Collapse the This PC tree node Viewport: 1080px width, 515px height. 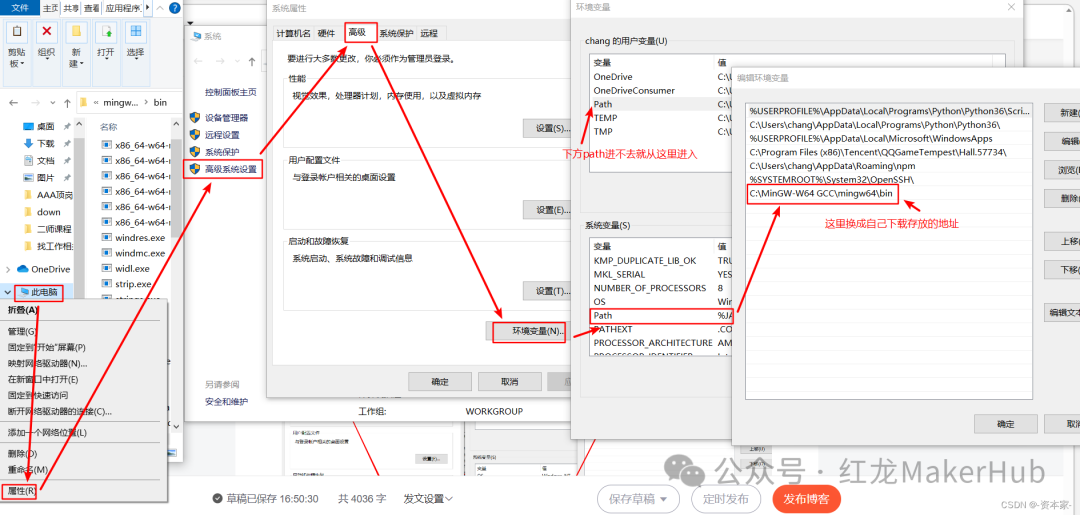click(8, 293)
